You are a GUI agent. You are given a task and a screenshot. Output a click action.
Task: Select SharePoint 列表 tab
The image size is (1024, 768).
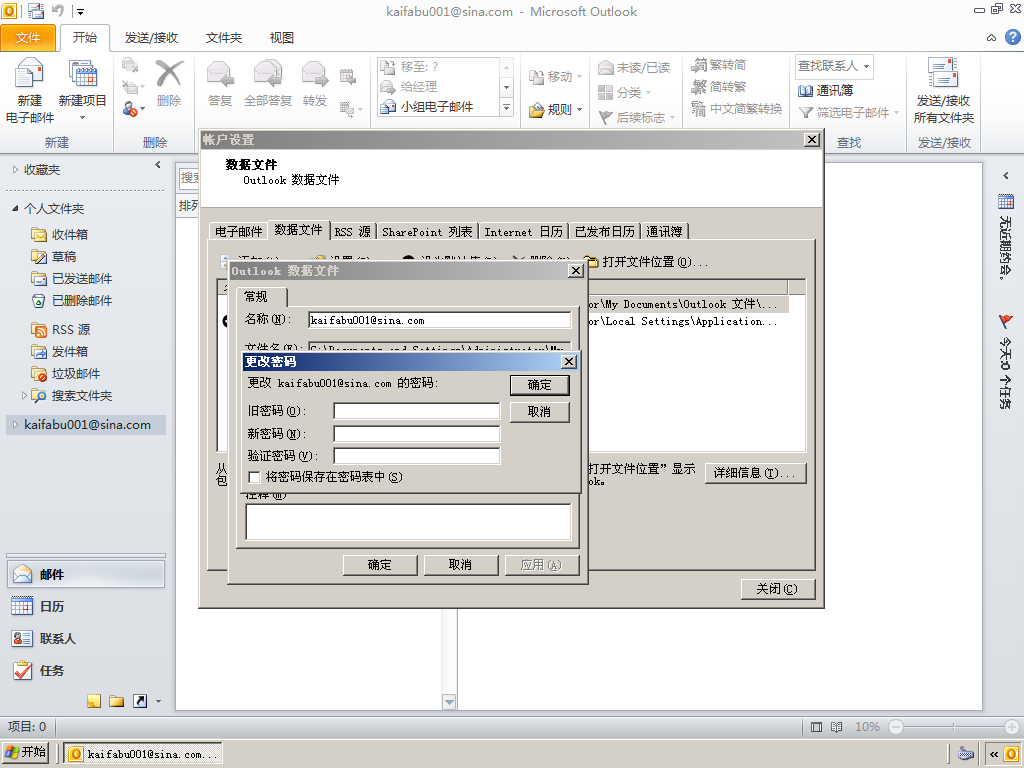(x=427, y=232)
